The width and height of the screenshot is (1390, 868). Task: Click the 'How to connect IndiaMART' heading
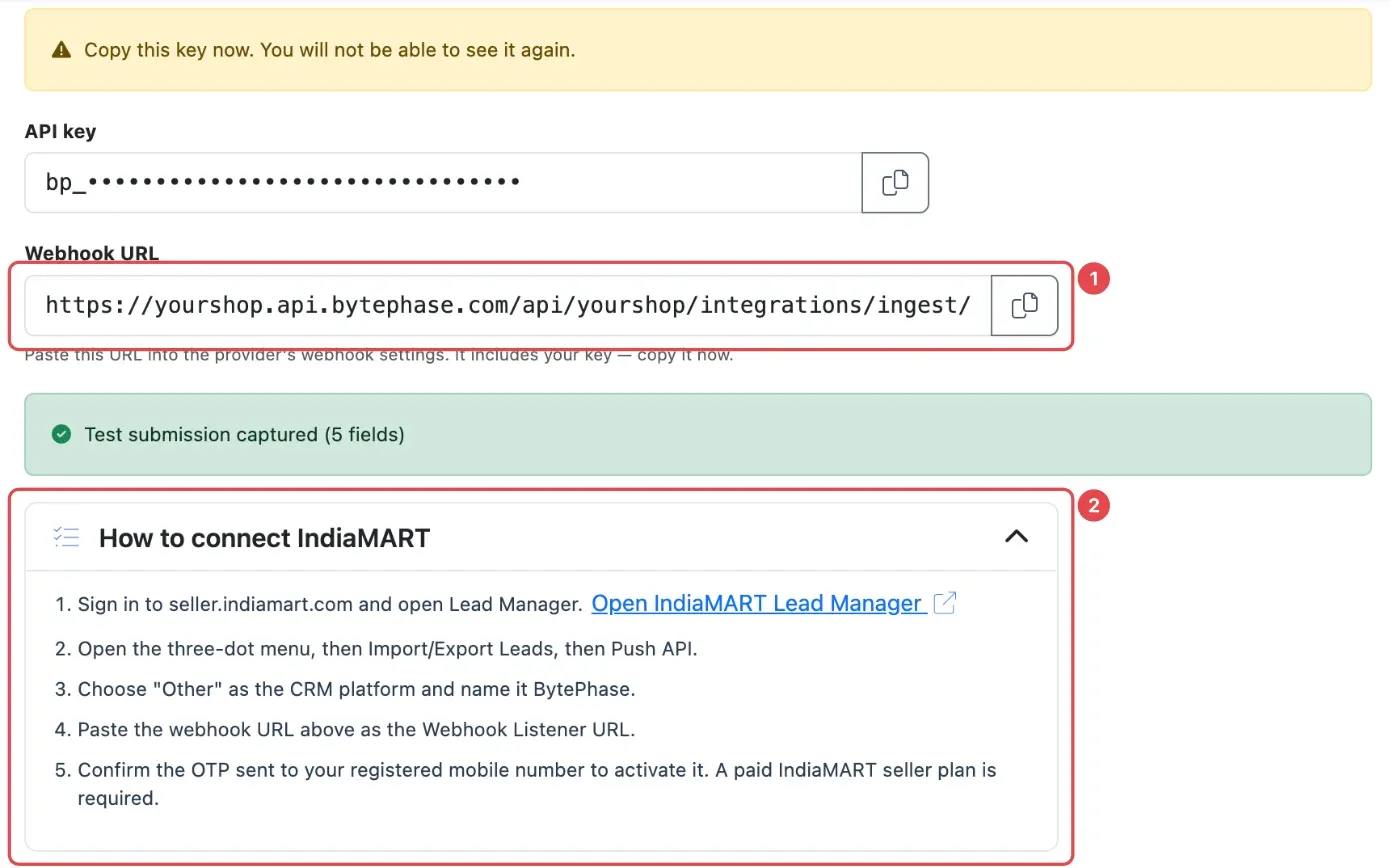264,538
